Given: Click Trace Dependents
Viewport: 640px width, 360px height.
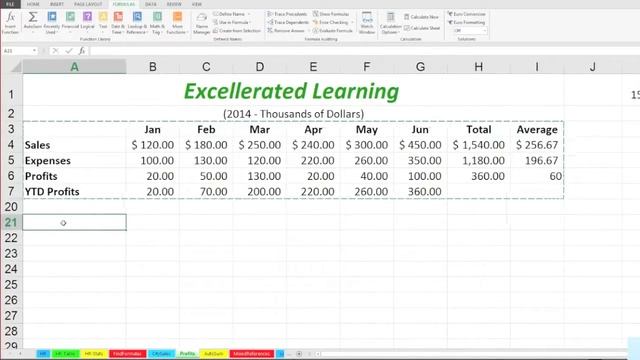Looking at the screenshot, I should (288, 22).
